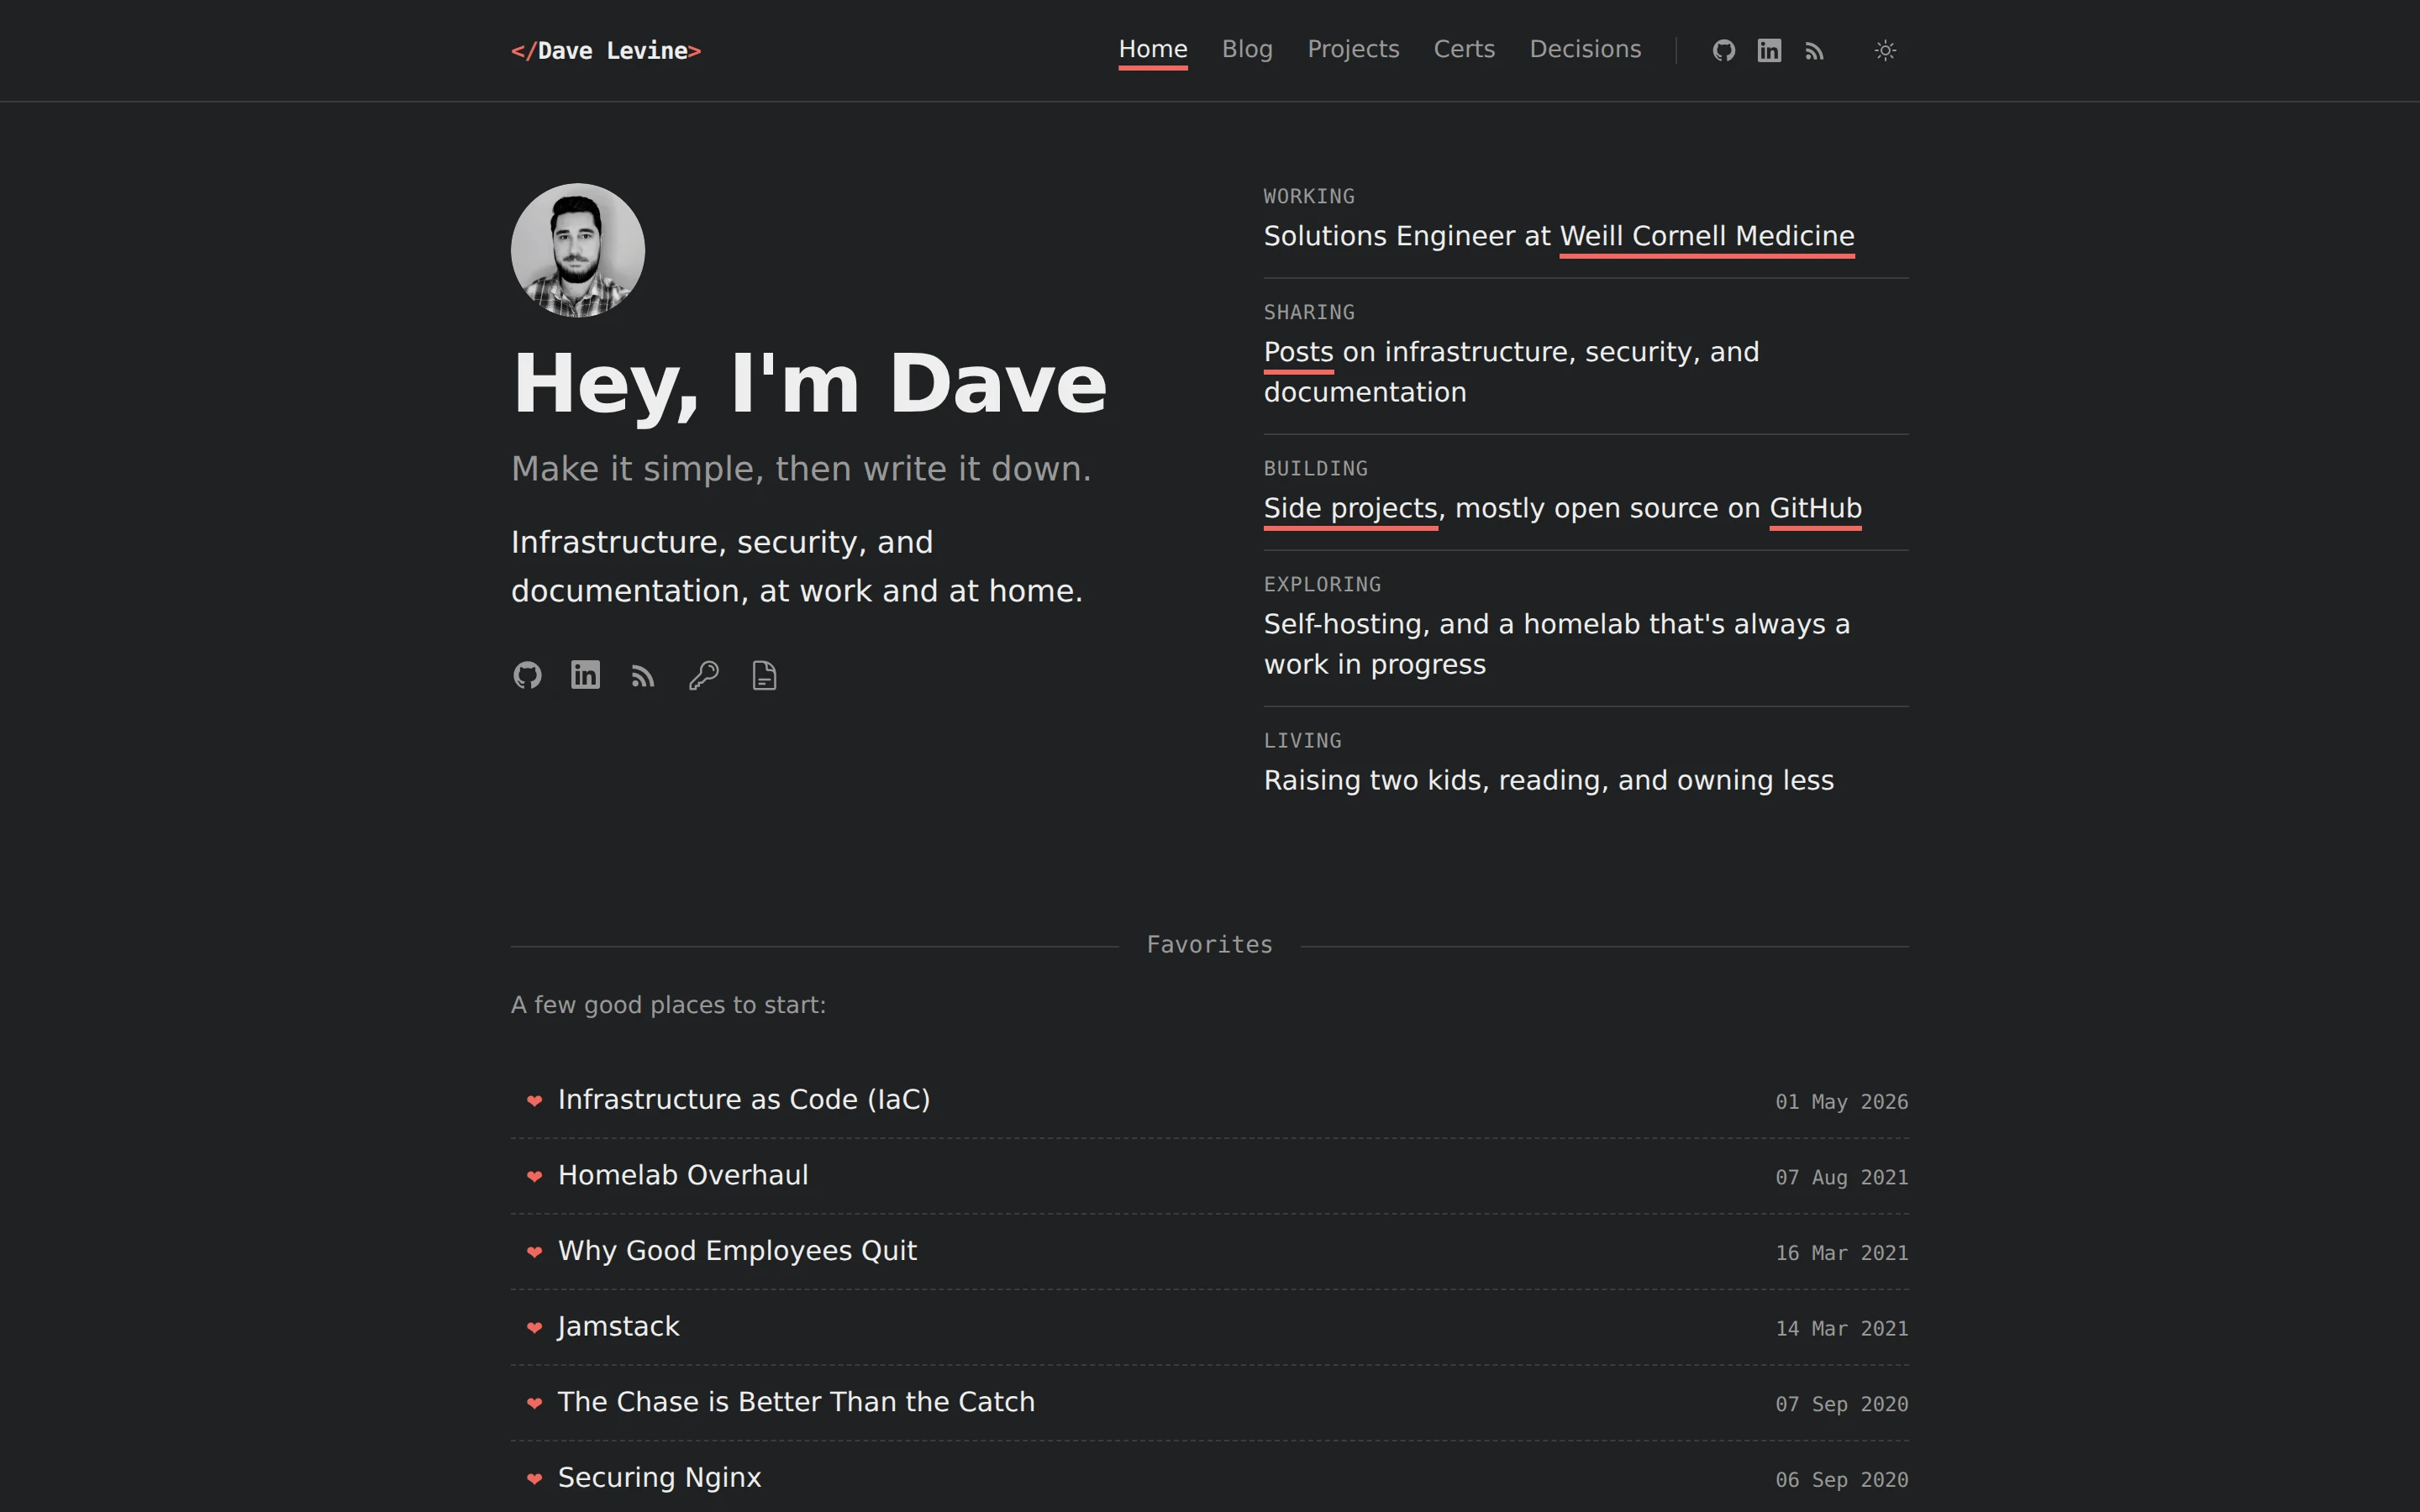Click the Dave Levine site logo

606,51
